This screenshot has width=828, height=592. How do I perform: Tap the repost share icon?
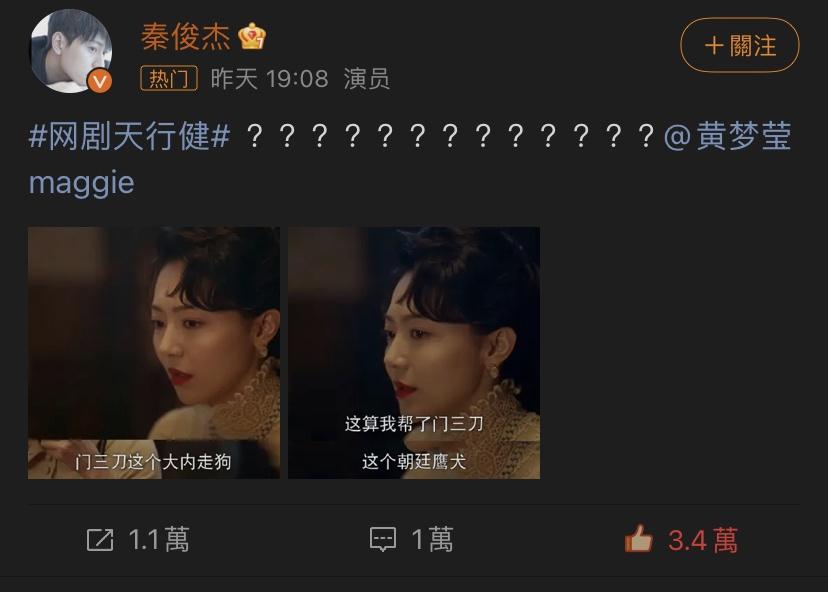coord(100,540)
